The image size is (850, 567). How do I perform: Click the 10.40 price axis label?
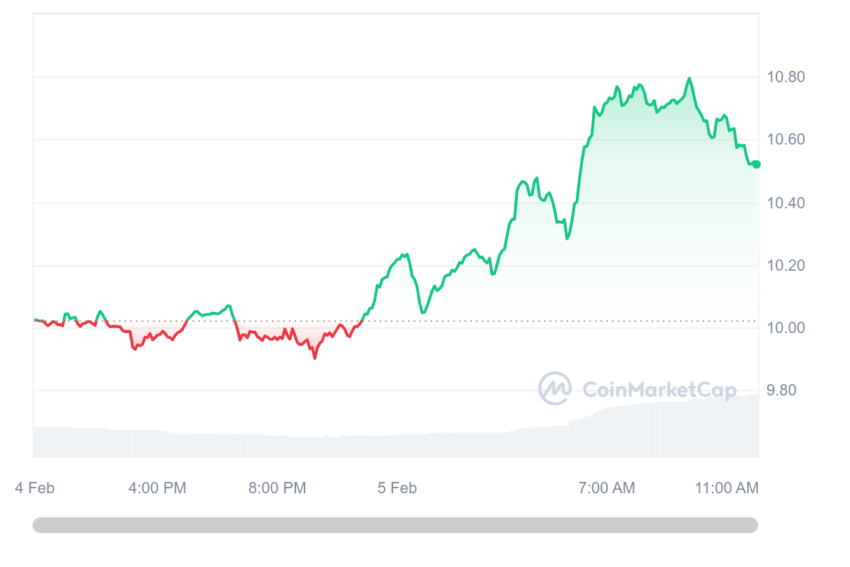point(785,203)
